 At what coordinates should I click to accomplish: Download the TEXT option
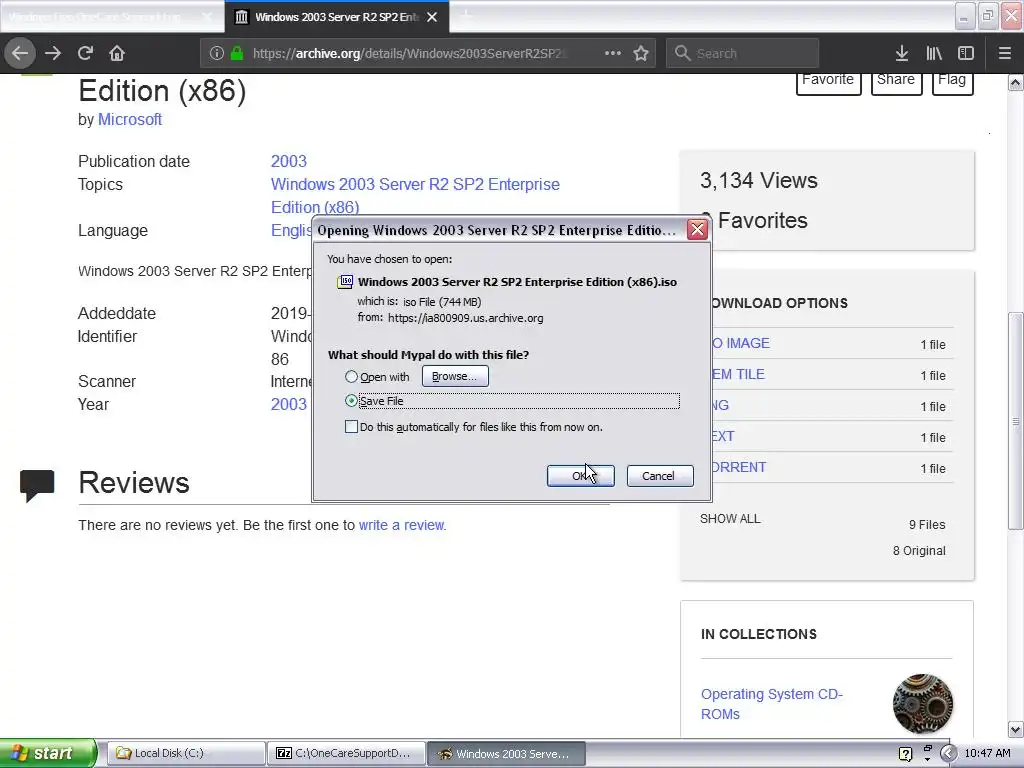pos(722,436)
